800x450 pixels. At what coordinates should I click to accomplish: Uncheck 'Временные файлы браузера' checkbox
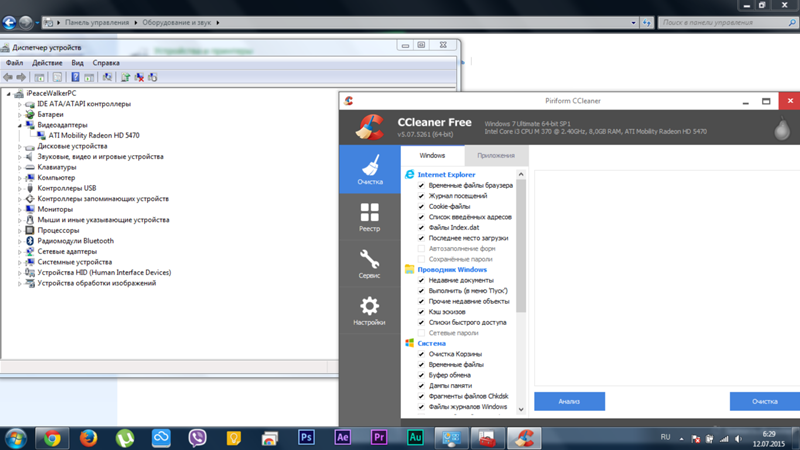[421, 185]
